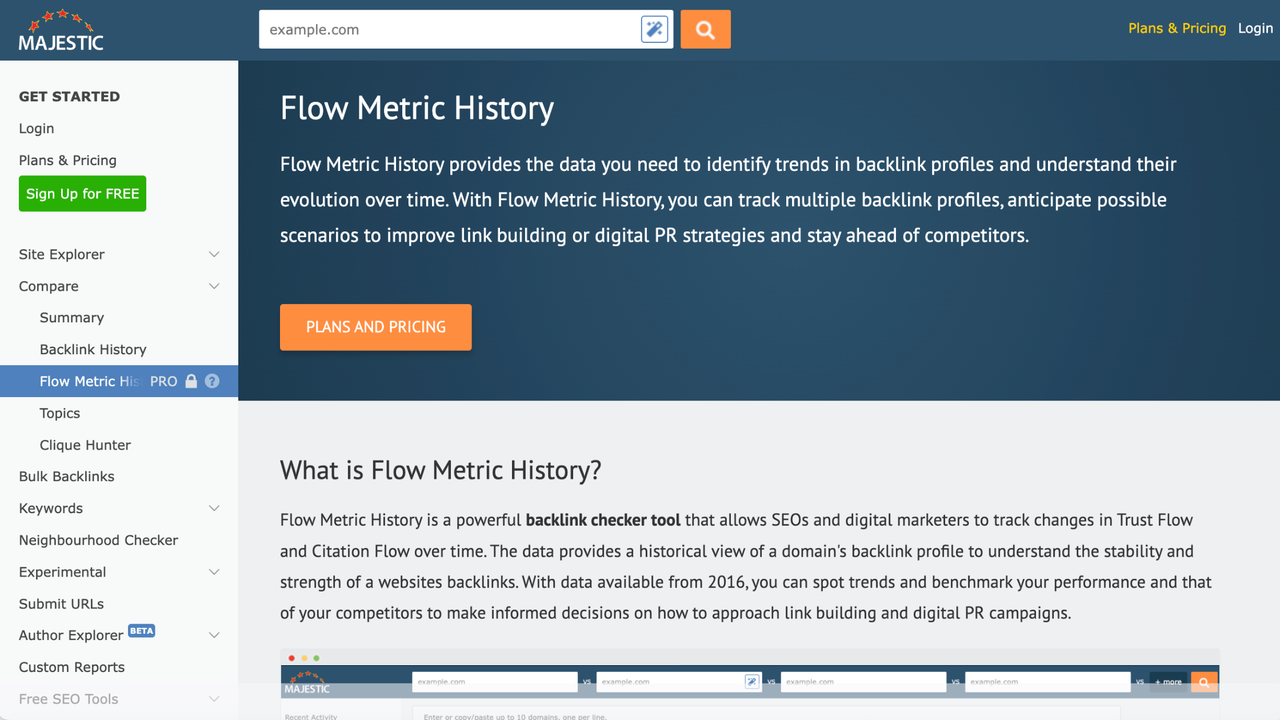Click Login in the top bar
The height and width of the screenshot is (720, 1280).
[x=1255, y=28]
